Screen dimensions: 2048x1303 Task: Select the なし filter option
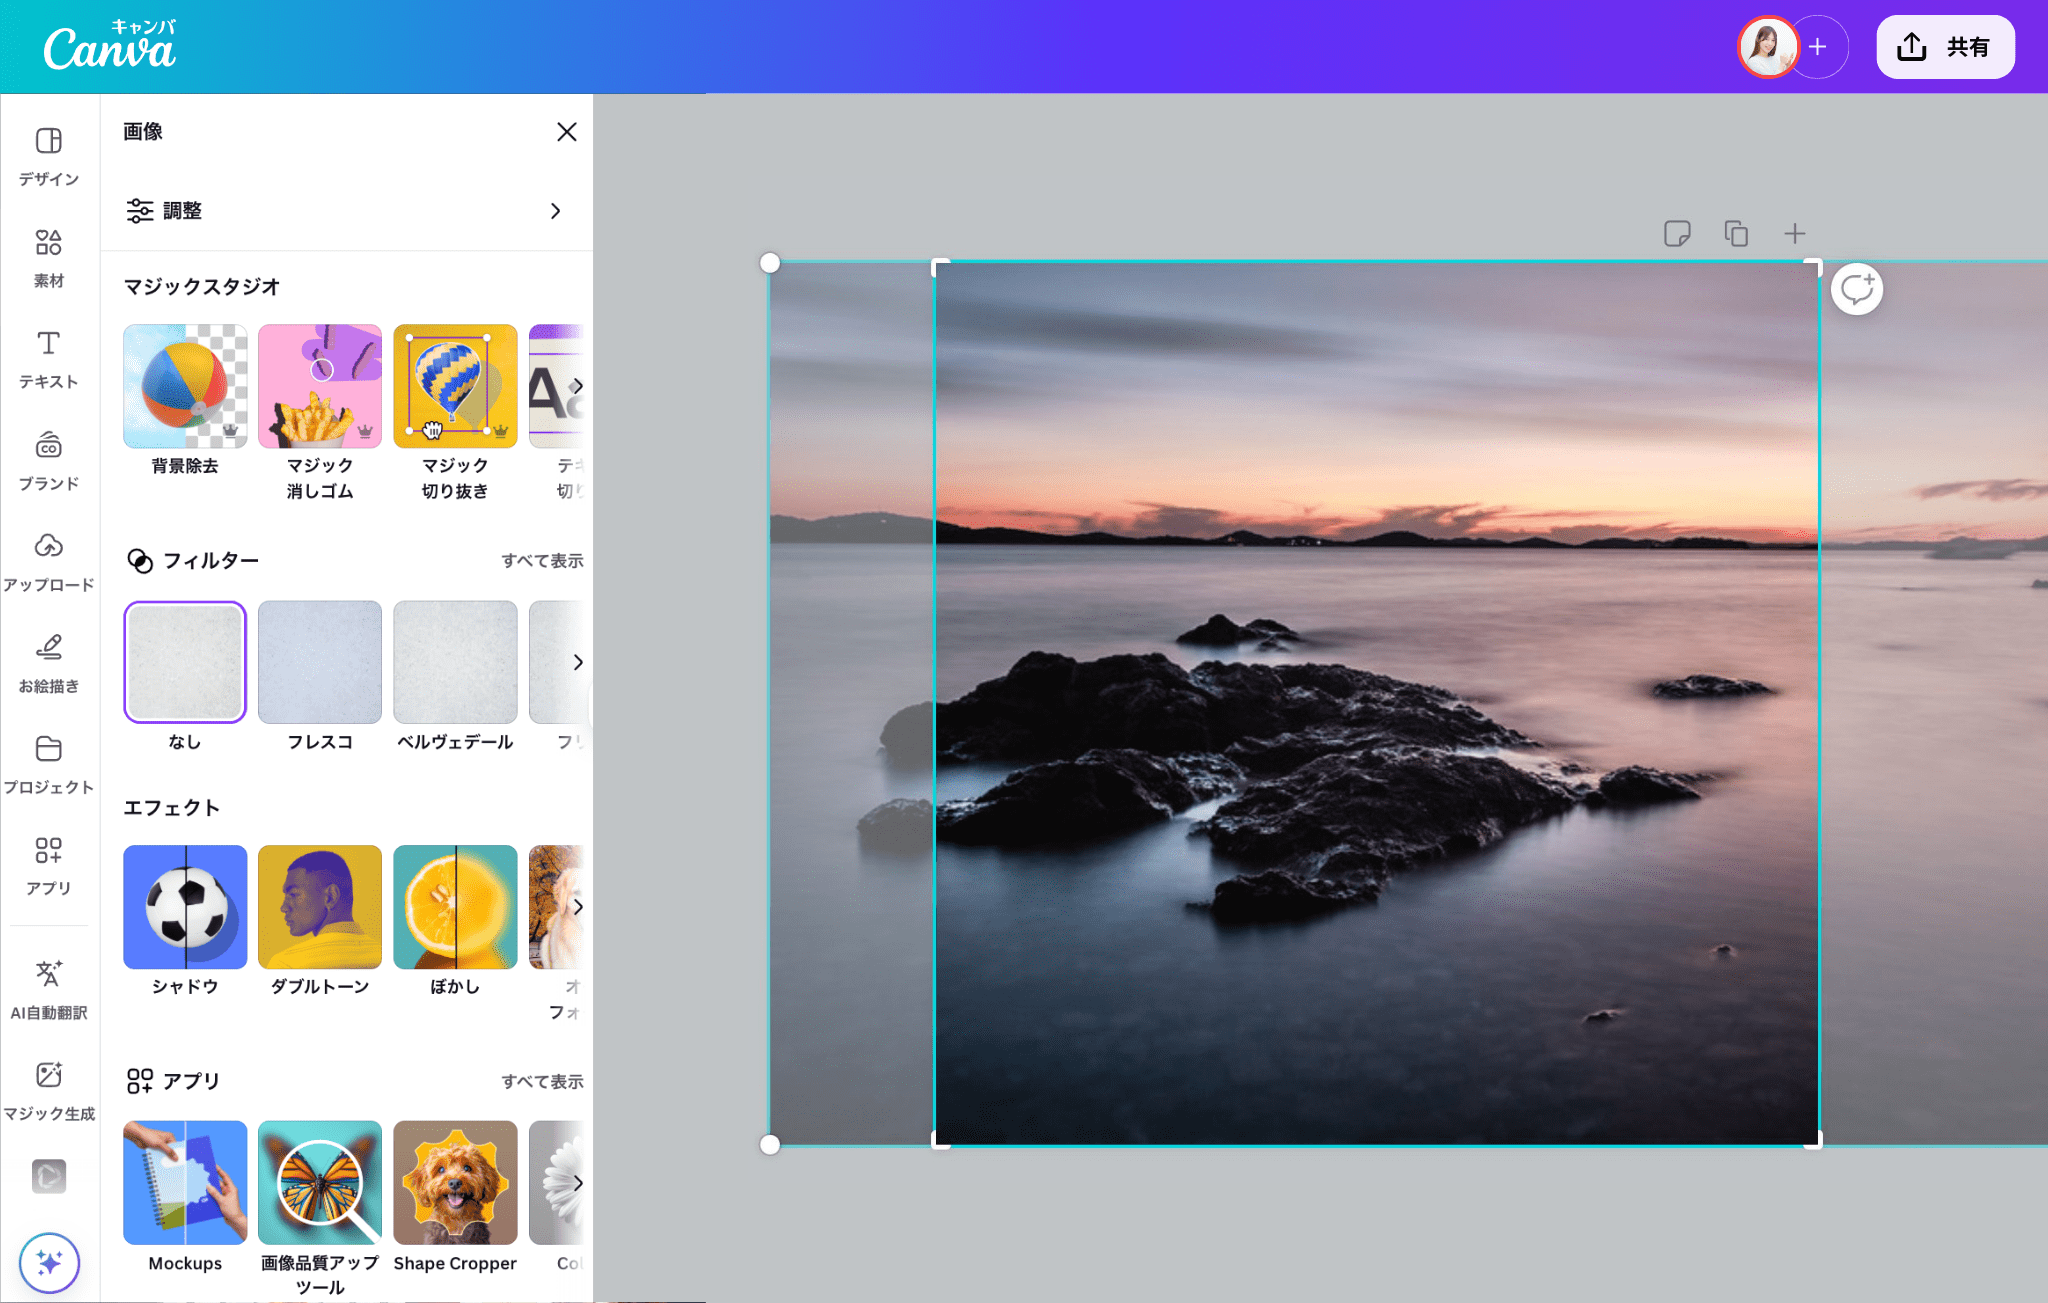185,662
